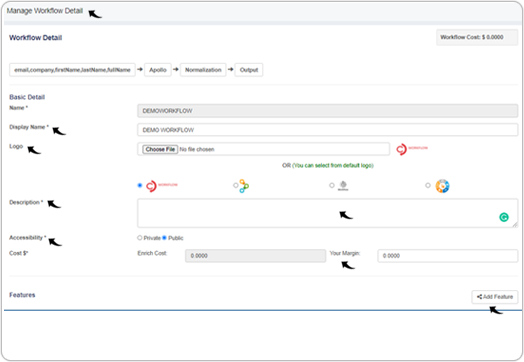Click the Description field label
The image size is (524, 362).
(x=26, y=202)
